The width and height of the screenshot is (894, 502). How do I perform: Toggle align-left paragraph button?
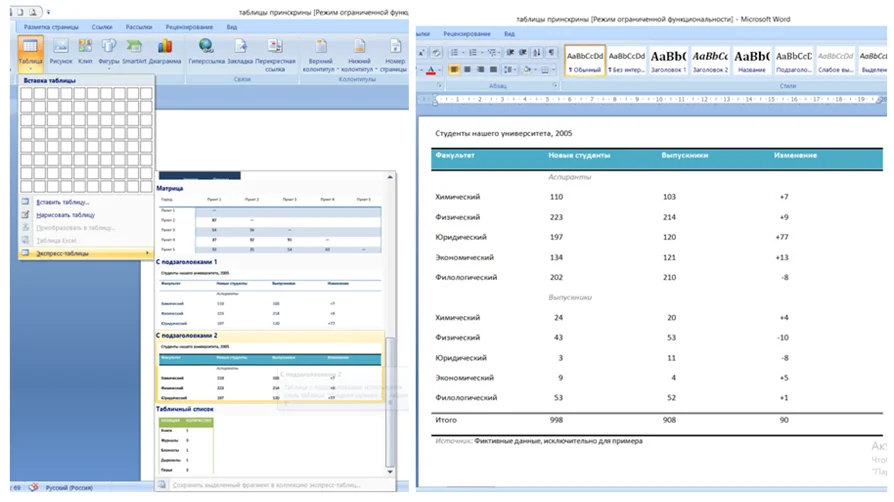click(454, 70)
